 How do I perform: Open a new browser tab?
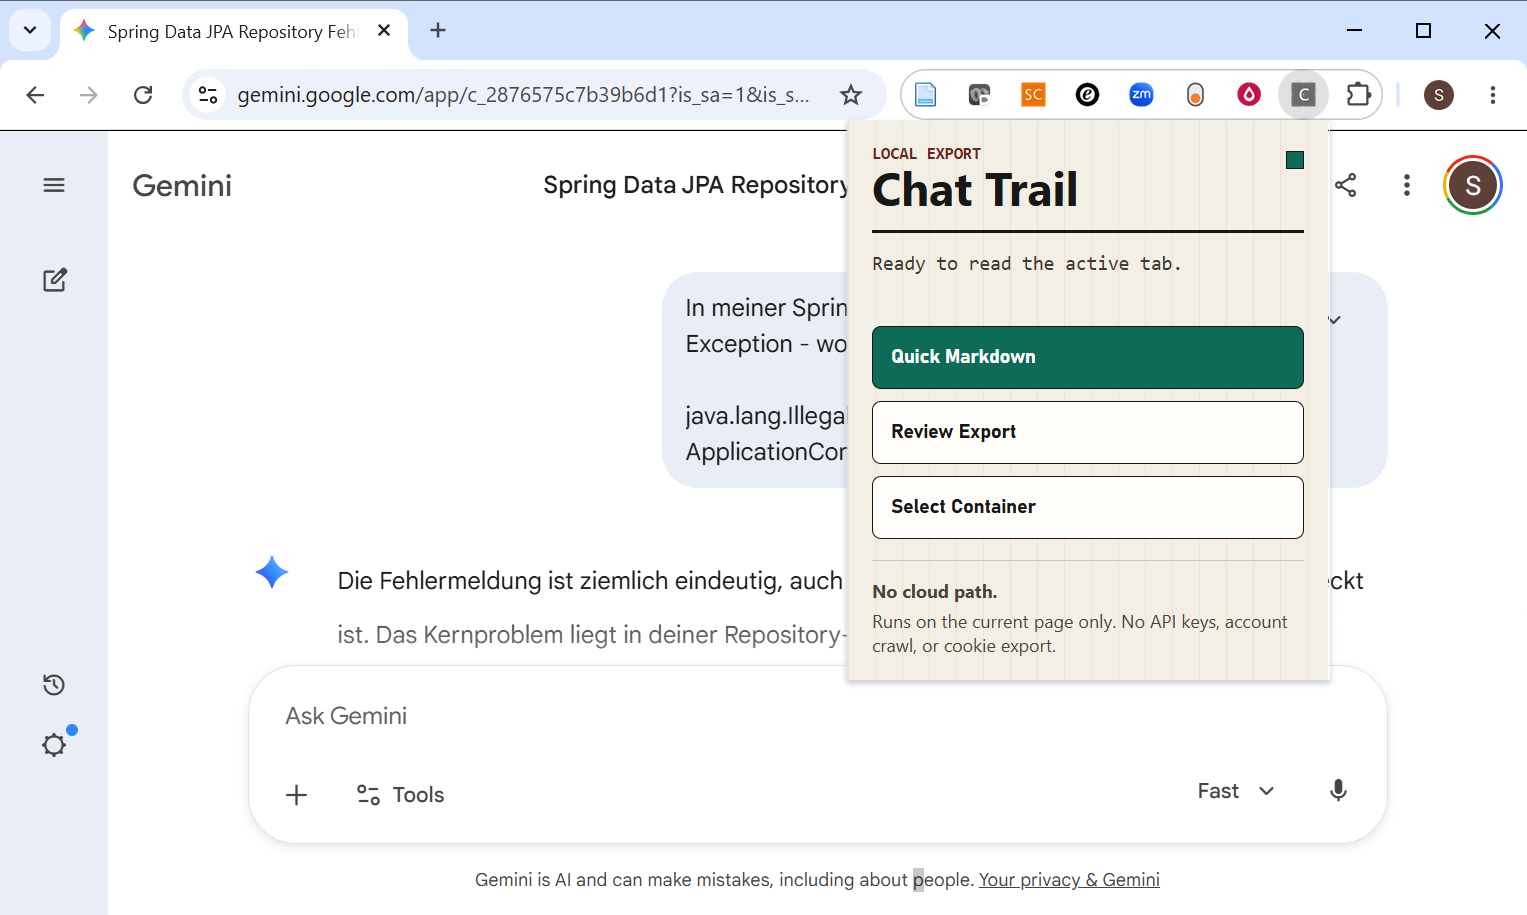pos(438,30)
